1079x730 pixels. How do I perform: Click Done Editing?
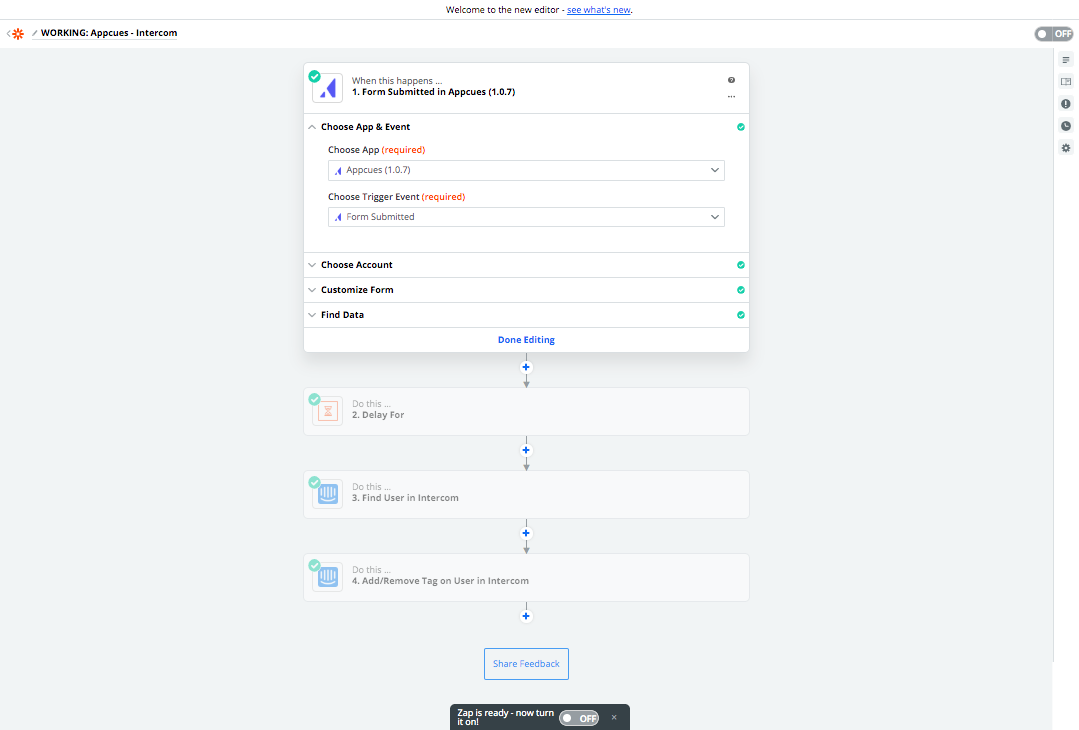[526, 340]
